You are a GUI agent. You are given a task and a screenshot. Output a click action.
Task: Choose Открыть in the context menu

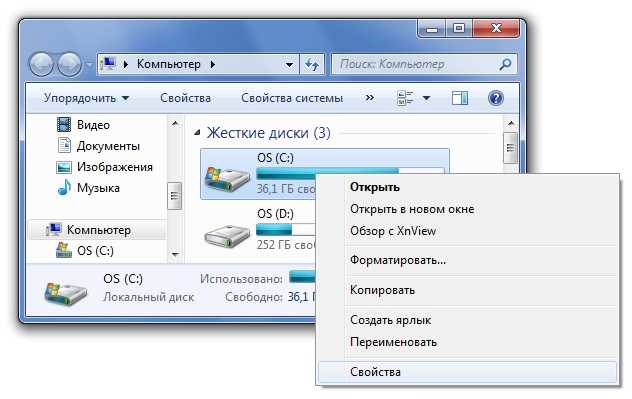468,187
